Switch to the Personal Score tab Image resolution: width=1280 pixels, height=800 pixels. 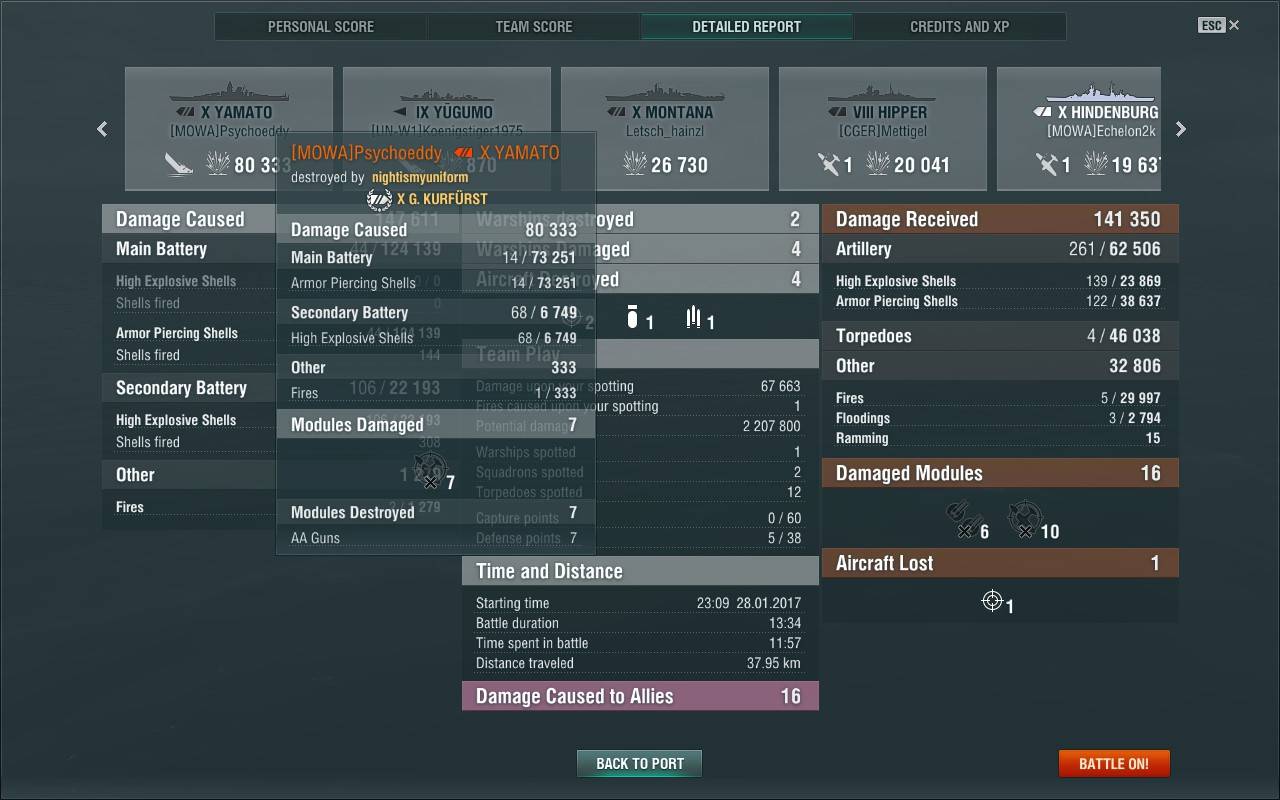pos(321,27)
